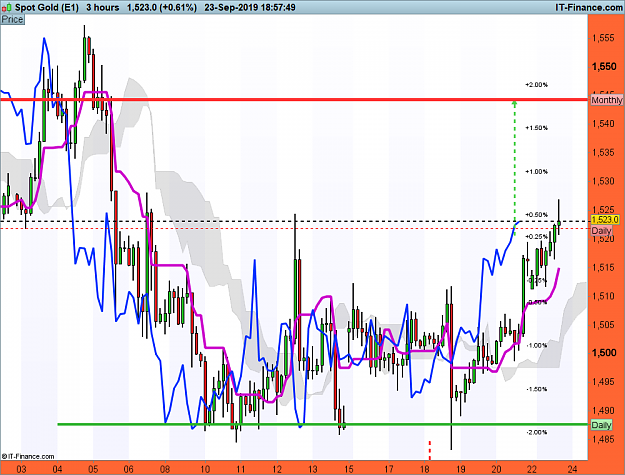Image resolution: width=625 pixels, height=475 pixels.
Task: Open the 3 hours timeframe label
Action: pos(102,8)
